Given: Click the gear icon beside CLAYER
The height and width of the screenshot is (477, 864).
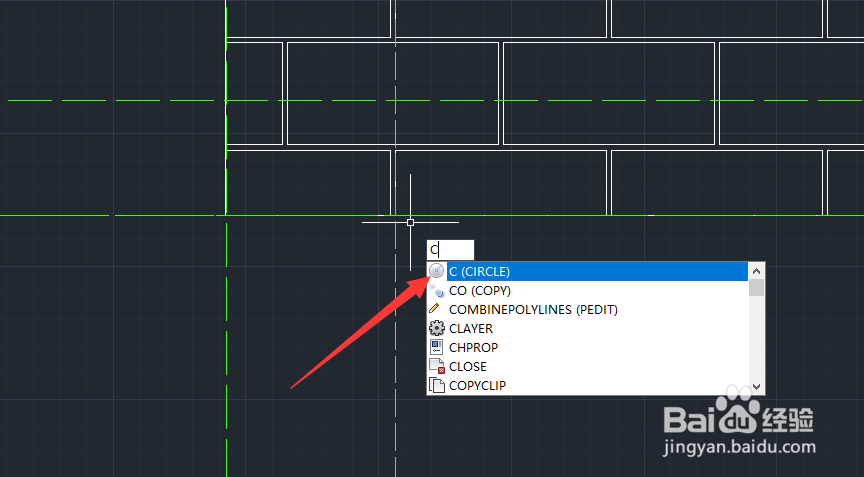Looking at the screenshot, I should (436, 328).
